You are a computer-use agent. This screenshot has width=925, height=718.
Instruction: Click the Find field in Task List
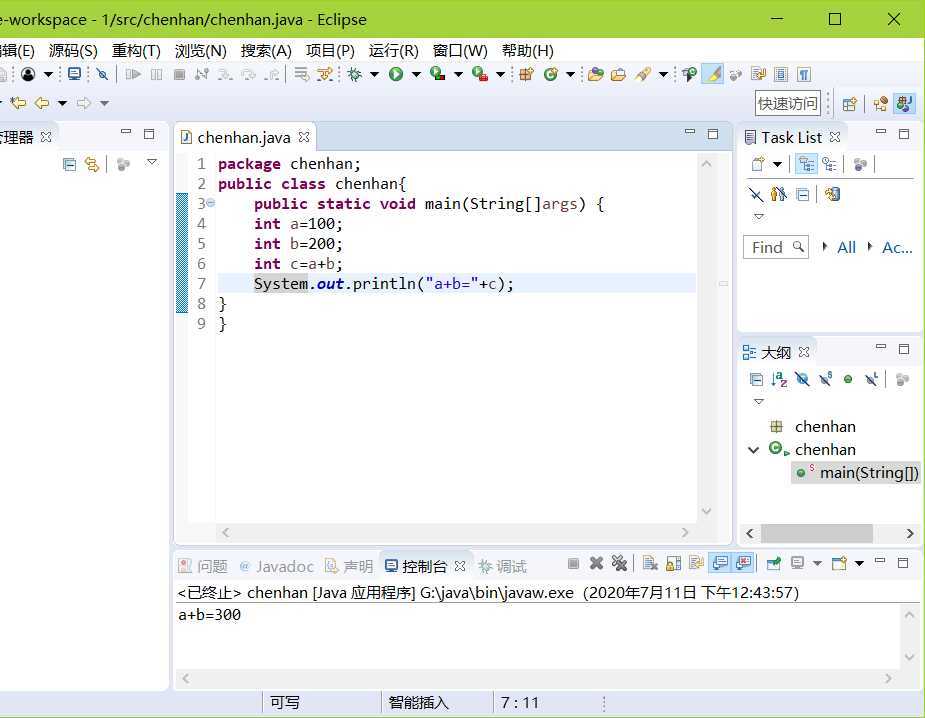[x=776, y=247]
